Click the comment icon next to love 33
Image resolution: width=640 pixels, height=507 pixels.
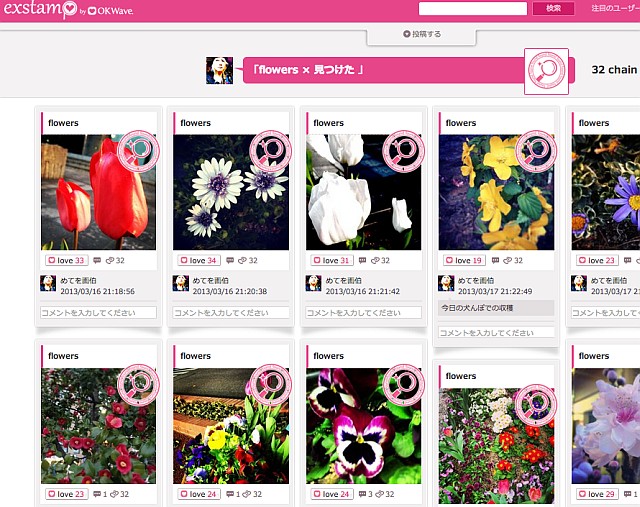pos(97,260)
